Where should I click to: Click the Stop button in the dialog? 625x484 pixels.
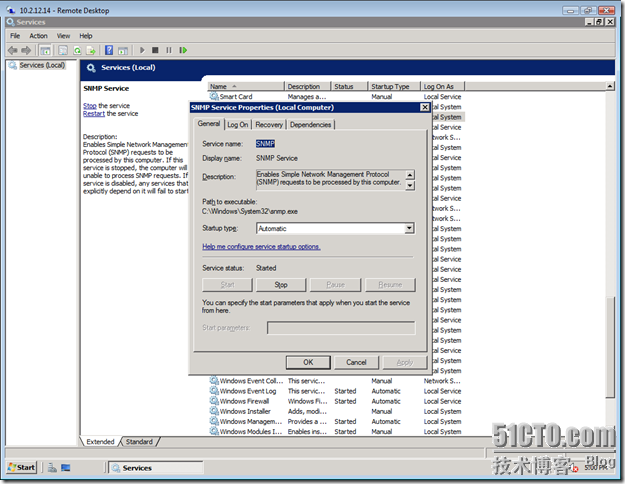coord(281,285)
